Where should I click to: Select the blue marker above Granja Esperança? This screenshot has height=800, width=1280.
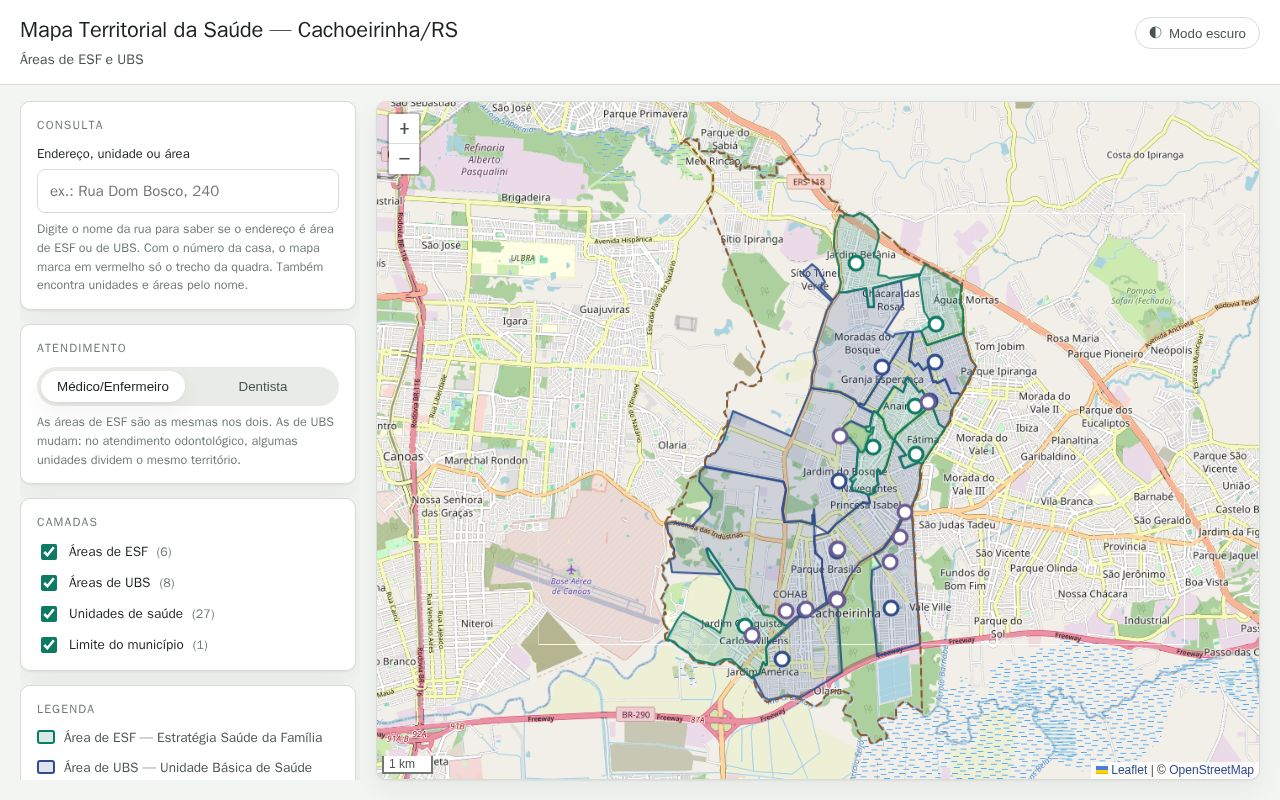click(x=882, y=367)
